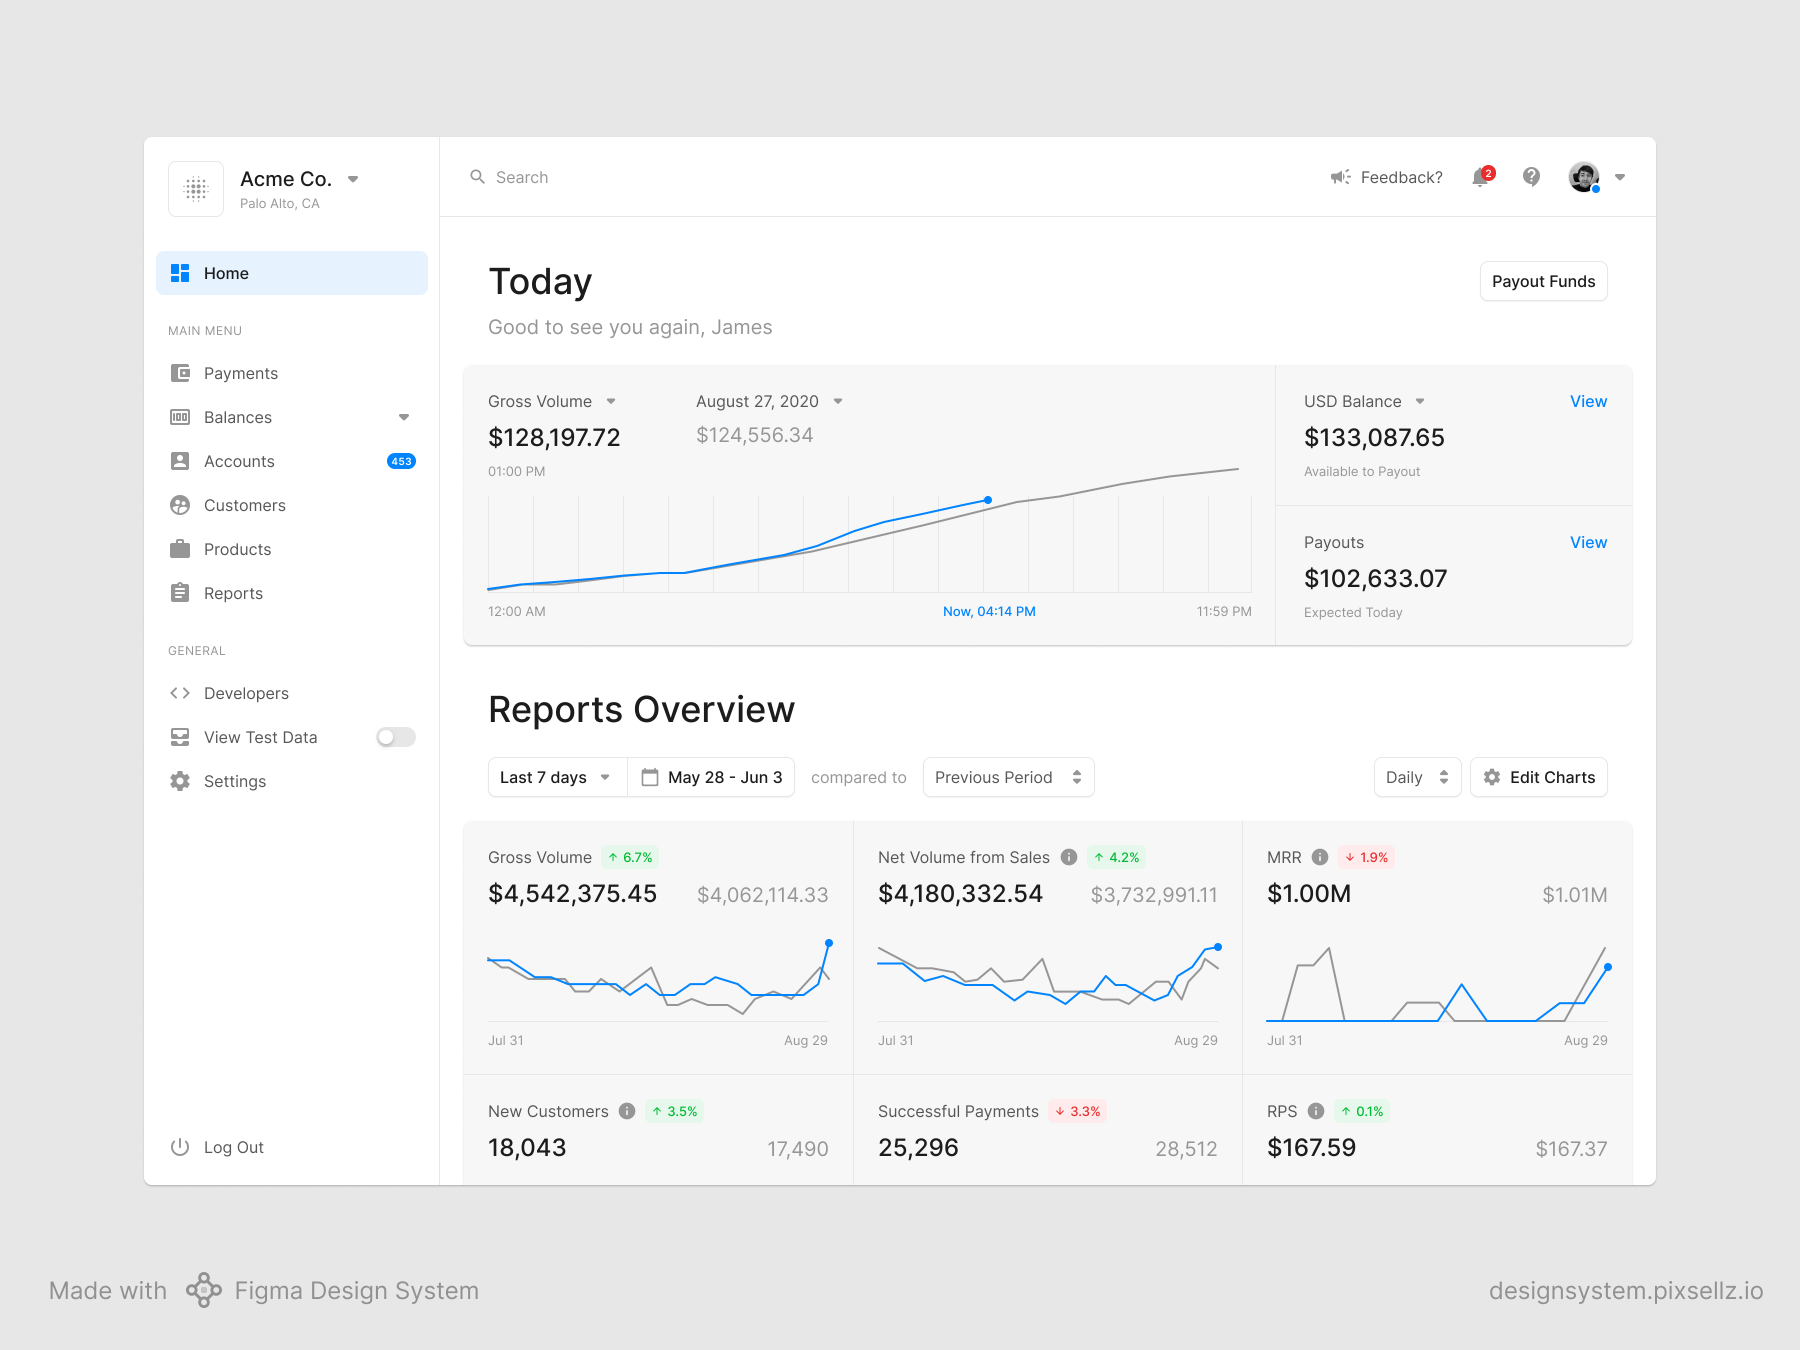Select the Customers icon in main menu
1800x1350 pixels.
tap(180, 505)
